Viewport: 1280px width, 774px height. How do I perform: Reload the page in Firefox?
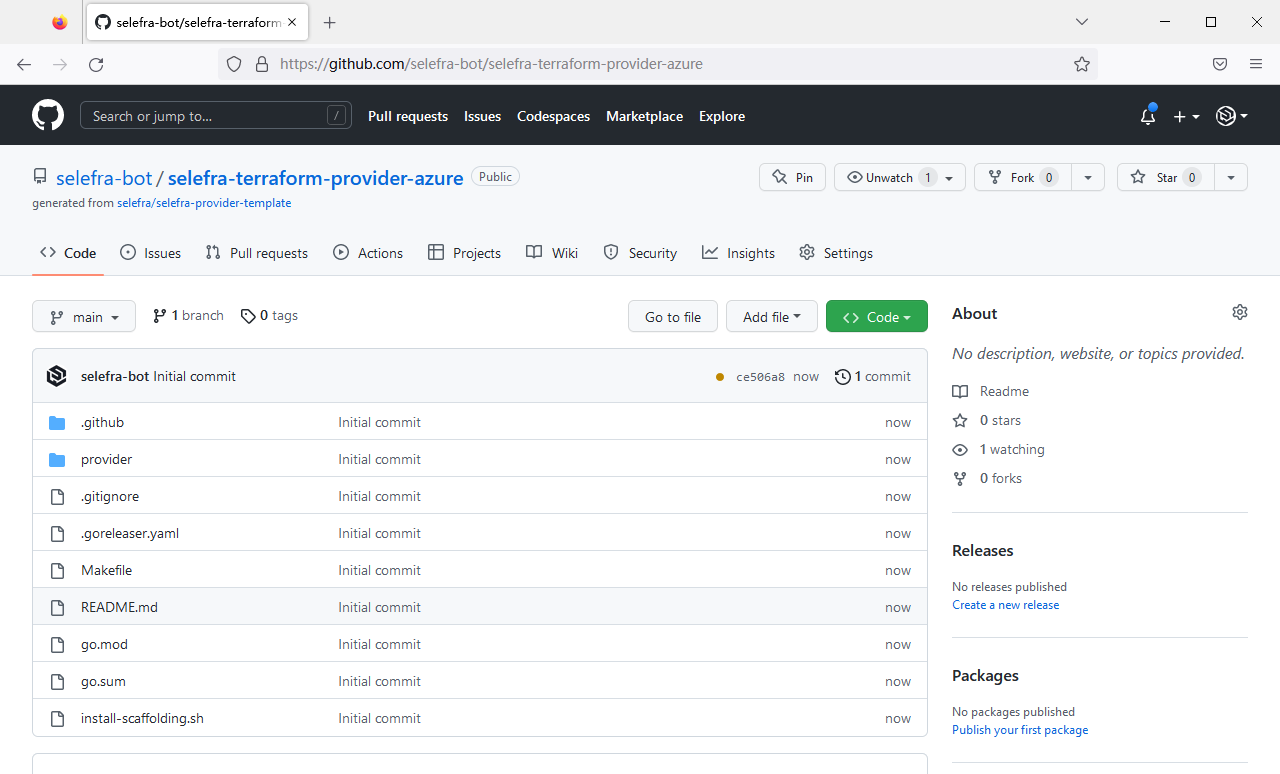[x=96, y=64]
